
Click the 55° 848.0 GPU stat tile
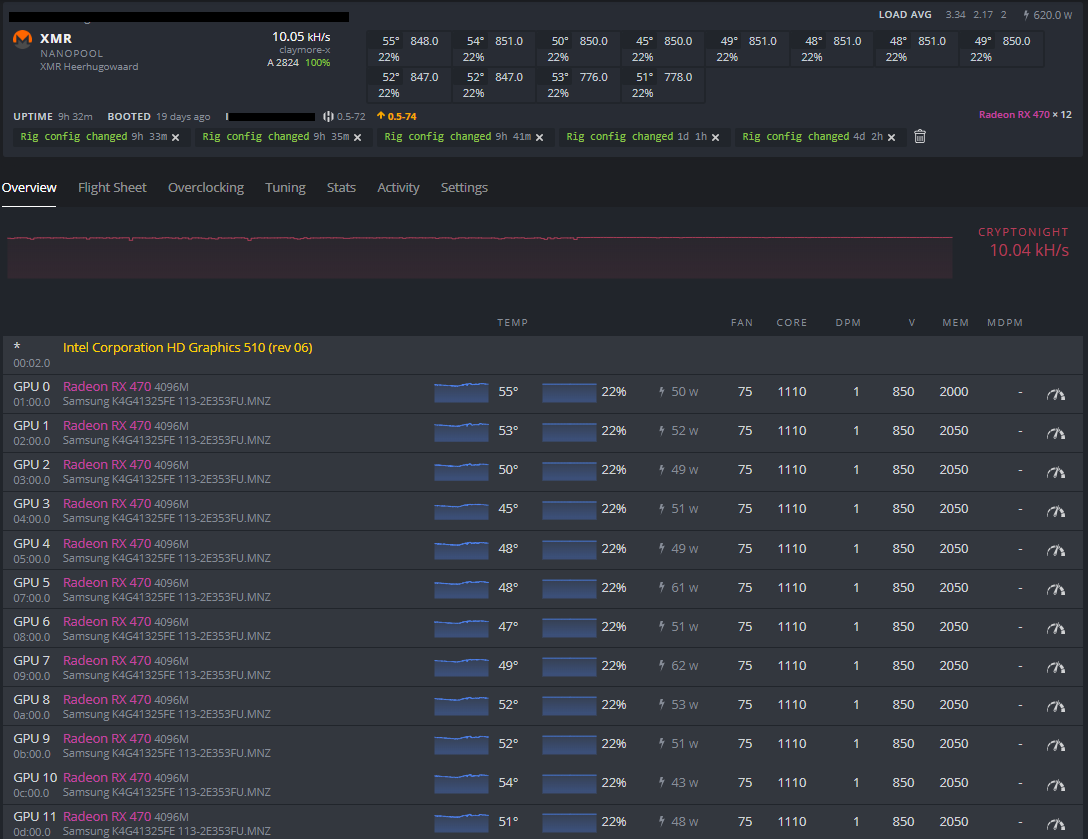[x=409, y=49]
